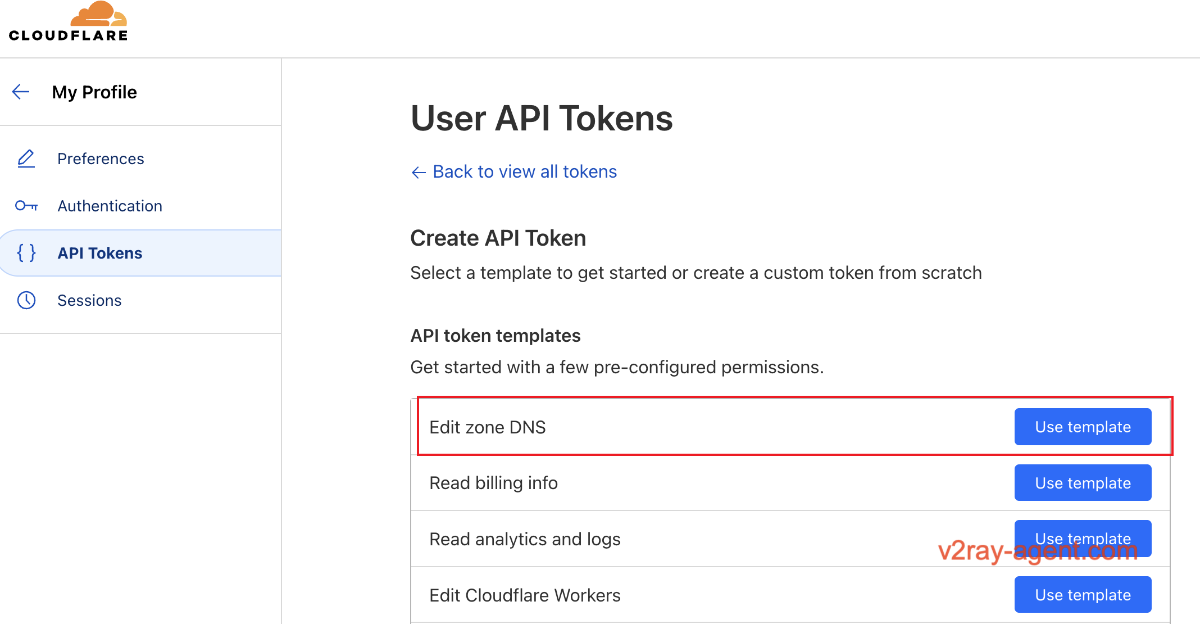Image resolution: width=1200 pixels, height=624 pixels.
Task: Select the API Tokens braces icon
Action: coord(26,253)
